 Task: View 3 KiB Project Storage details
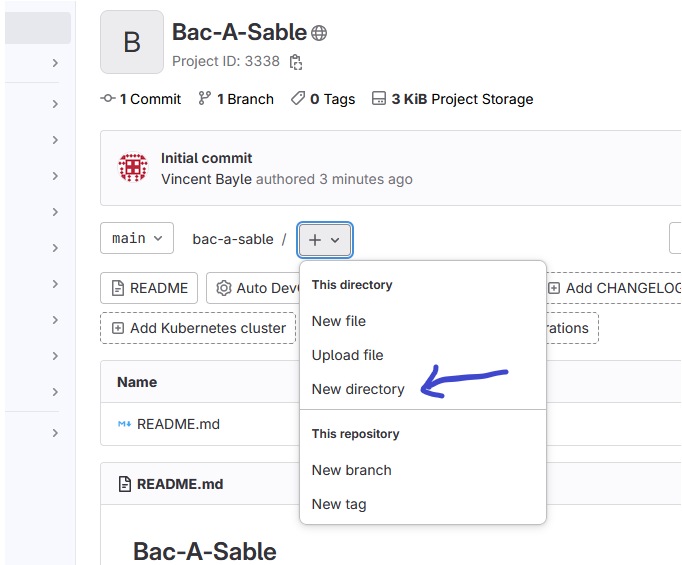(452, 99)
